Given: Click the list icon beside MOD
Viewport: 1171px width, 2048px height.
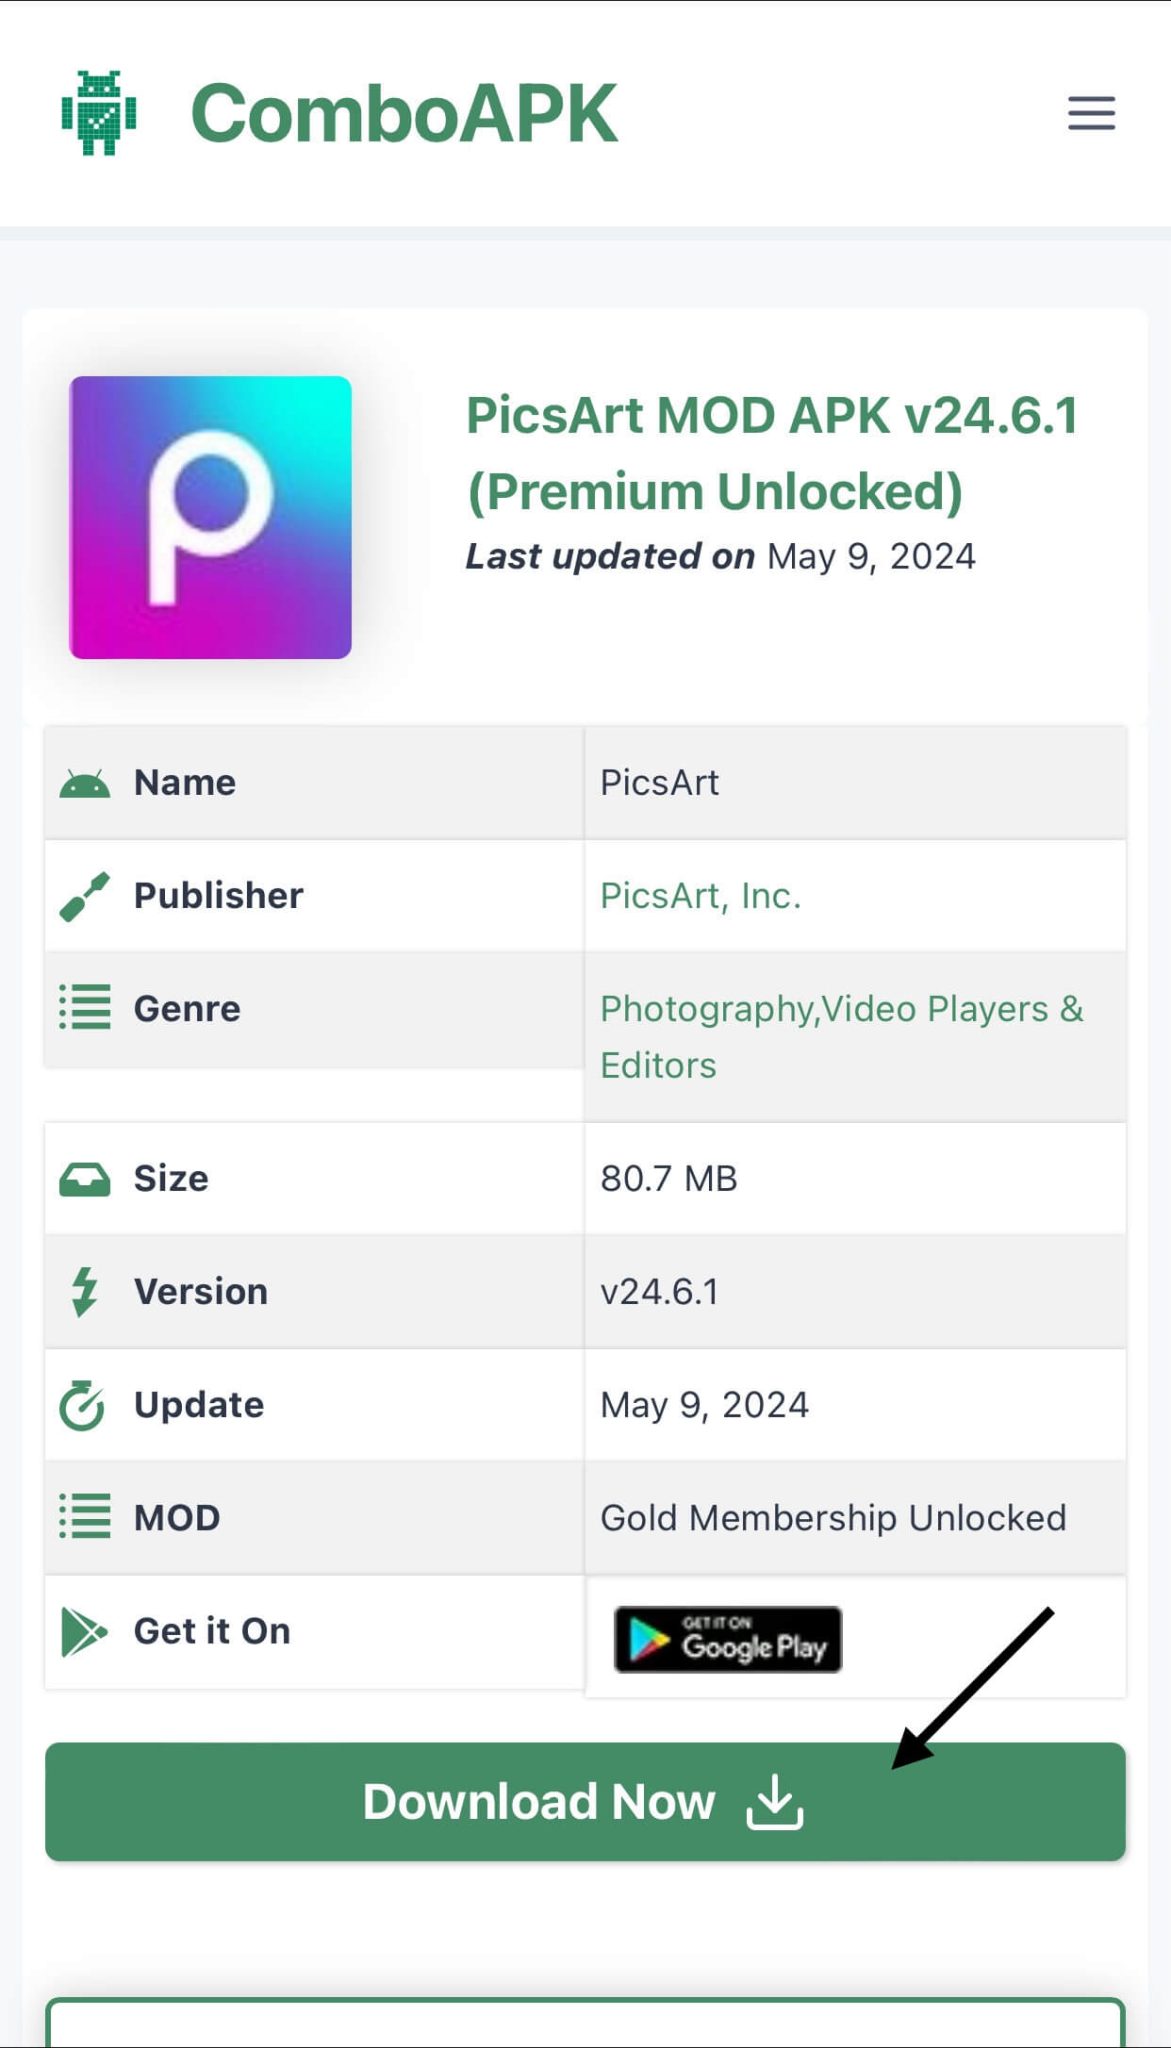Looking at the screenshot, I should [85, 1517].
